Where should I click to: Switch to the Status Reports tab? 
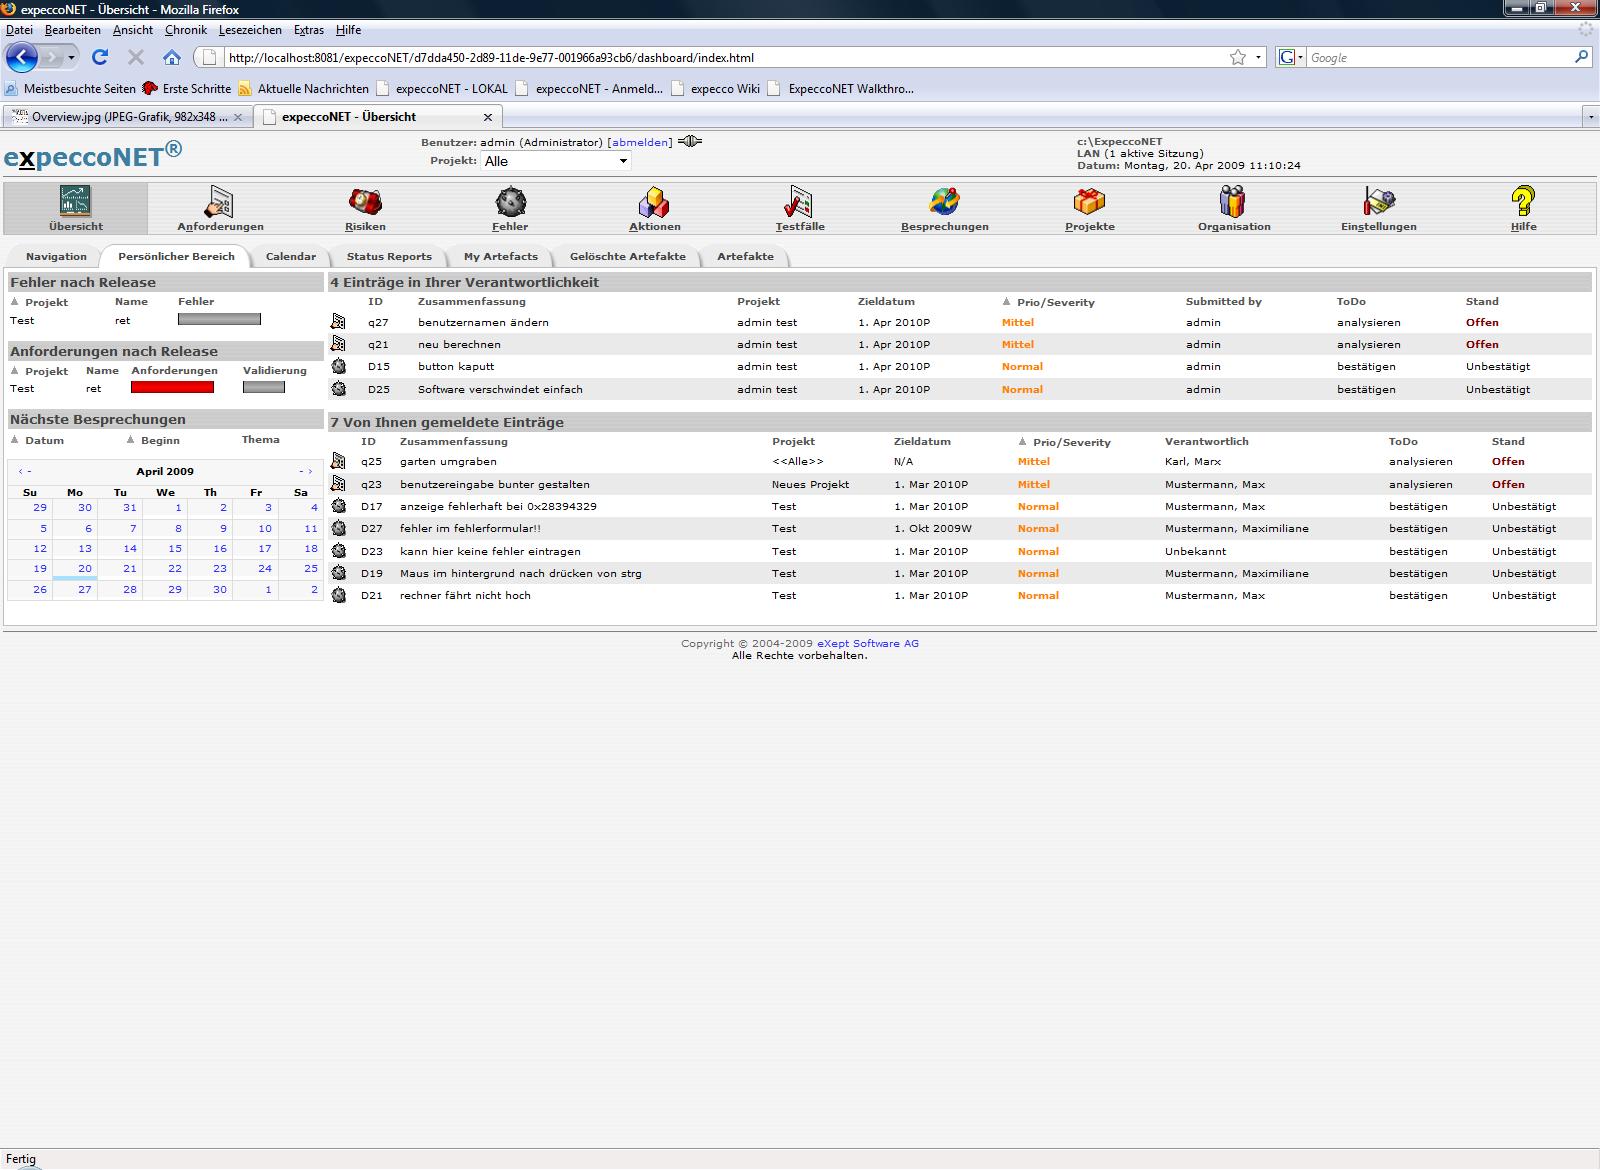(x=389, y=257)
